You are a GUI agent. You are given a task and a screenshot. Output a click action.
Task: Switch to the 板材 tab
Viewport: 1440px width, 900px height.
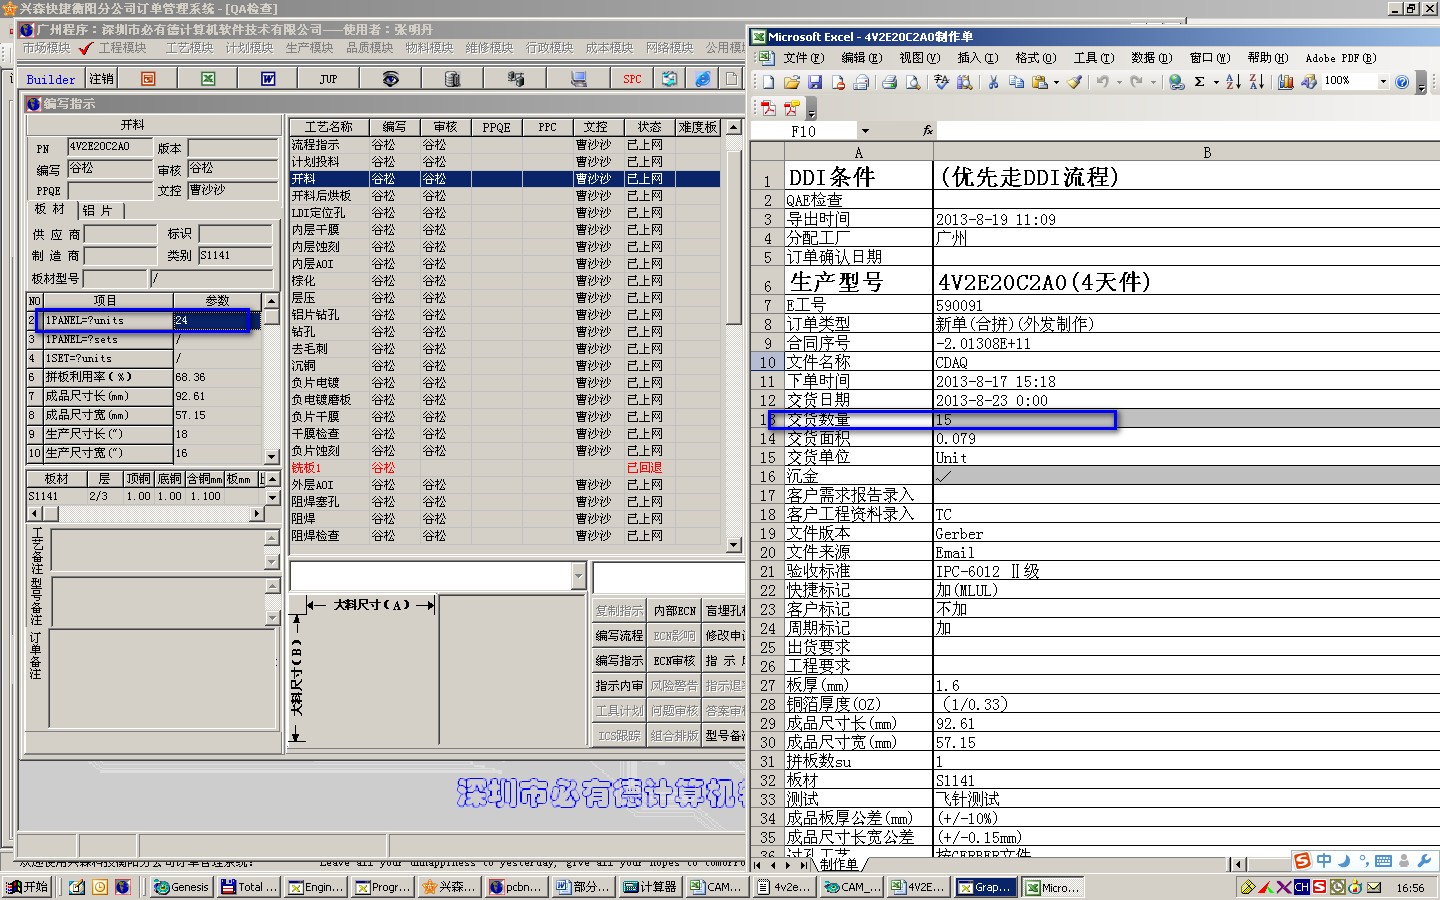point(50,209)
